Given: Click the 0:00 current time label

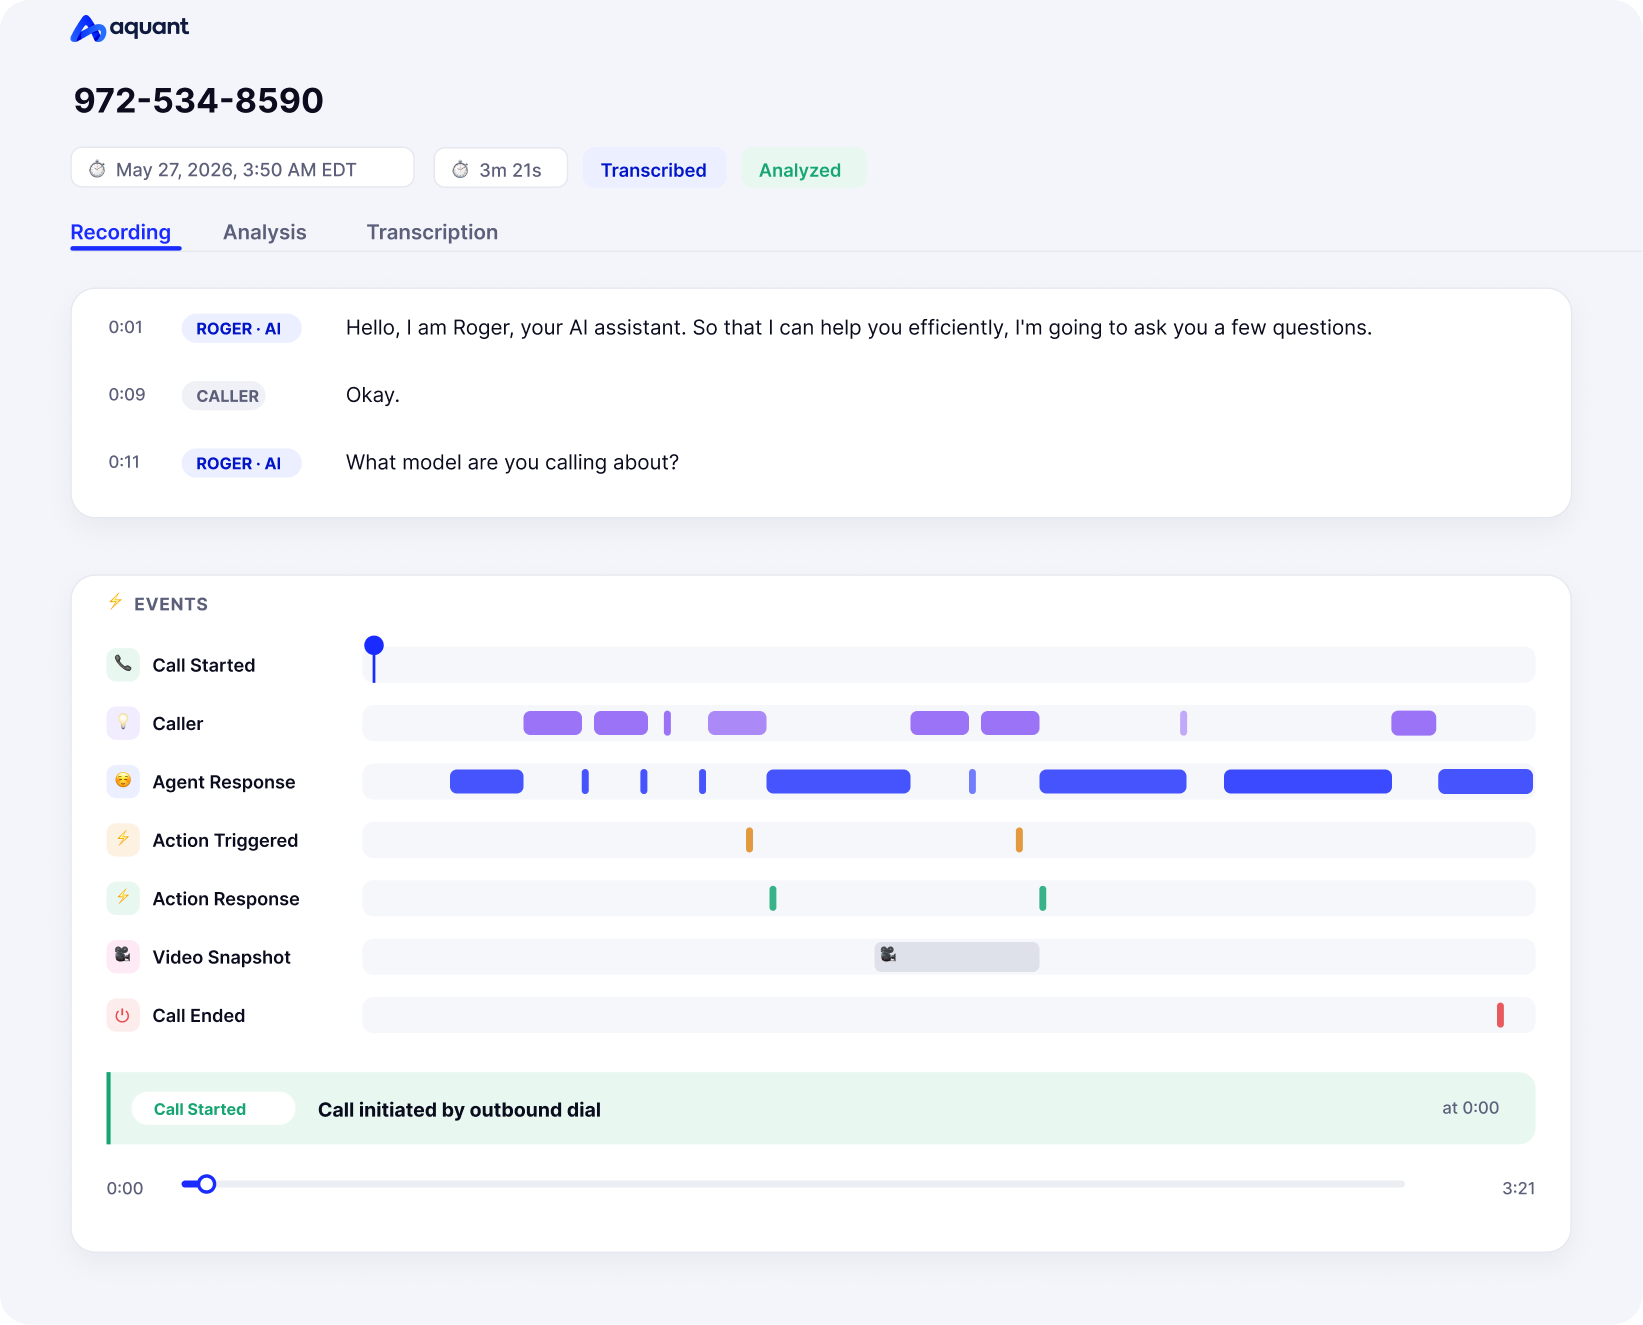Looking at the screenshot, I should (x=125, y=1188).
